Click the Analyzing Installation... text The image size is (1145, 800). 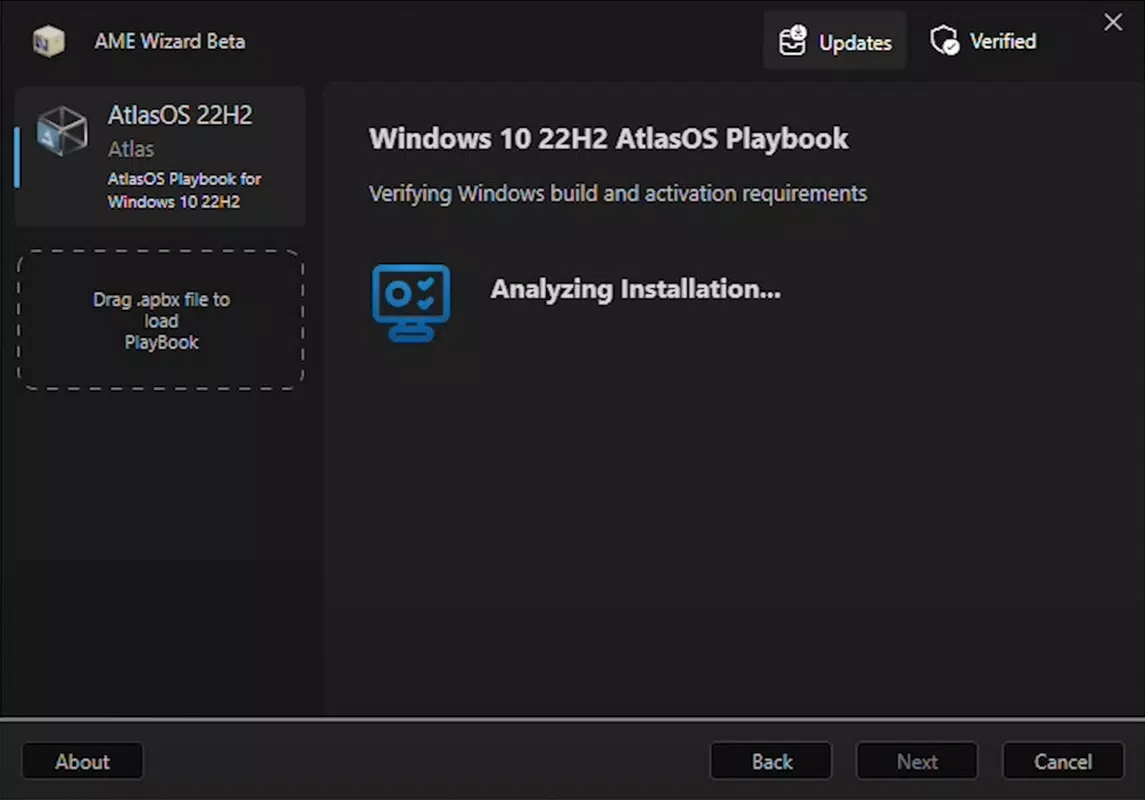click(635, 289)
